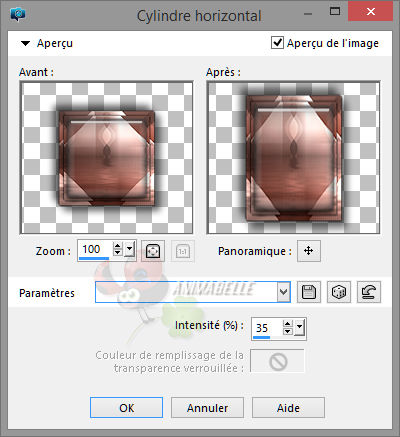This screenshot has width=400, height=437.
Task: Open the Paramètres presets dropdown
Action: (283, 292)
